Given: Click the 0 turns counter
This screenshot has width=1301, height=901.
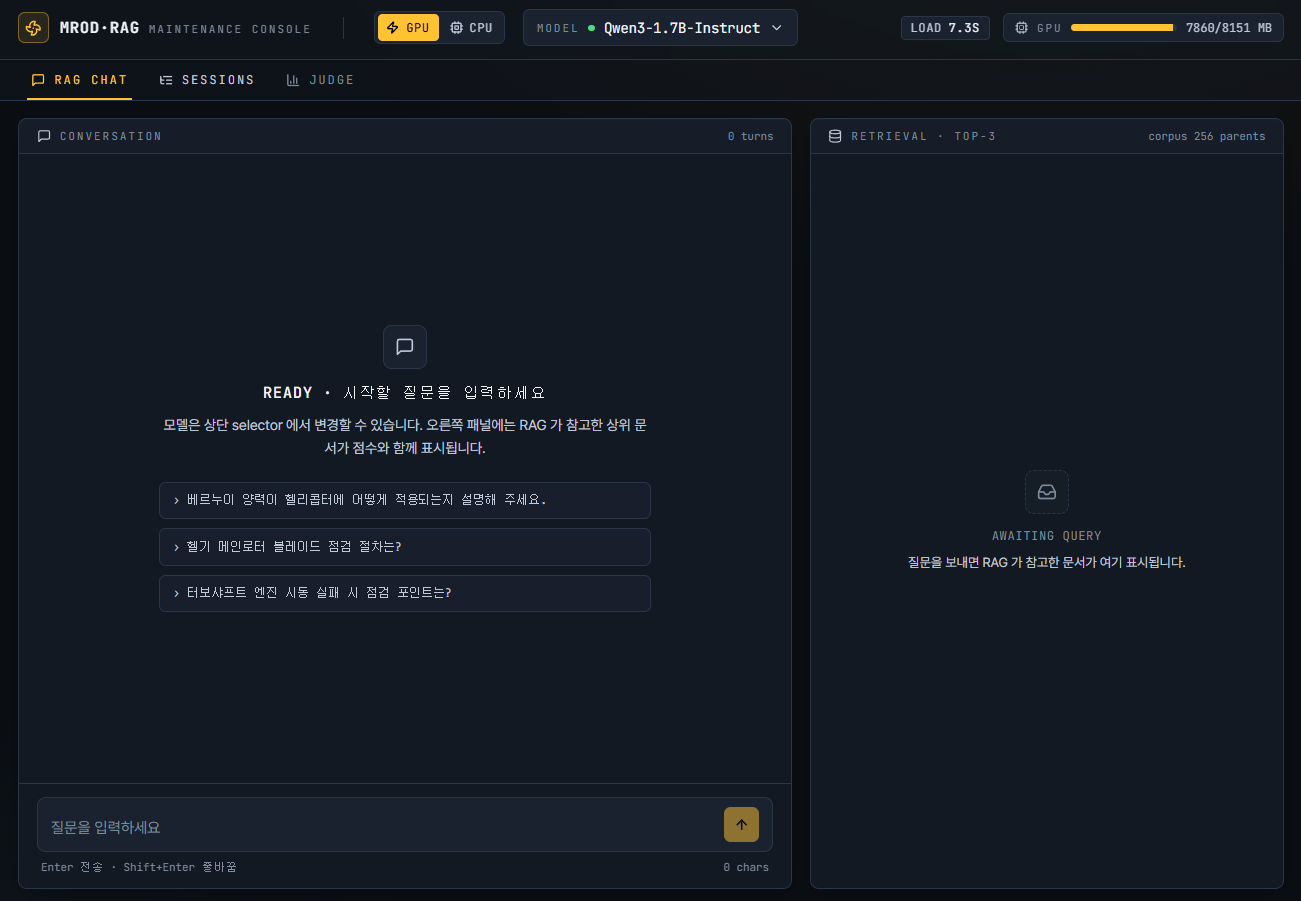Looking at the screenshot, I should tap(750, 136).
